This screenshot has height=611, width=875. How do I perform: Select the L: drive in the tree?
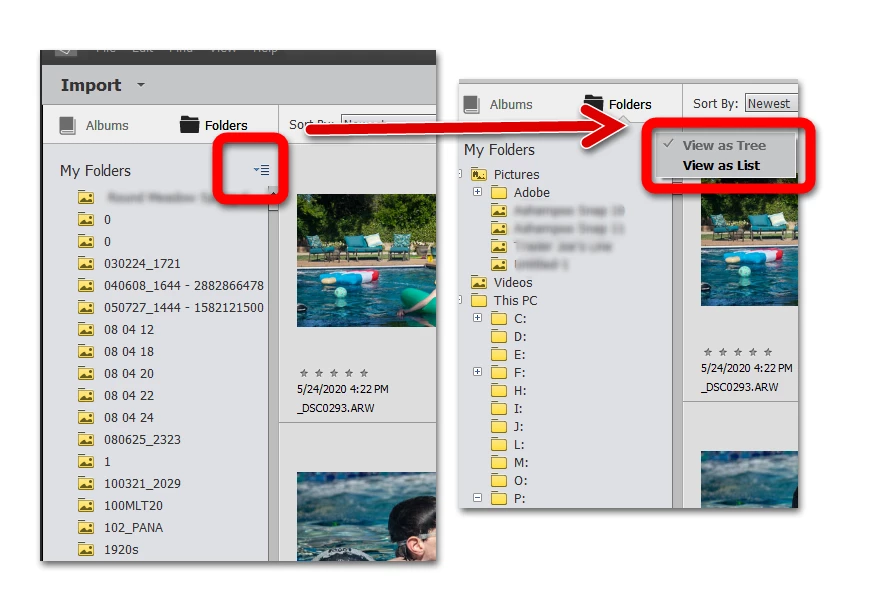pyautogui.click(x=519, y=445)
